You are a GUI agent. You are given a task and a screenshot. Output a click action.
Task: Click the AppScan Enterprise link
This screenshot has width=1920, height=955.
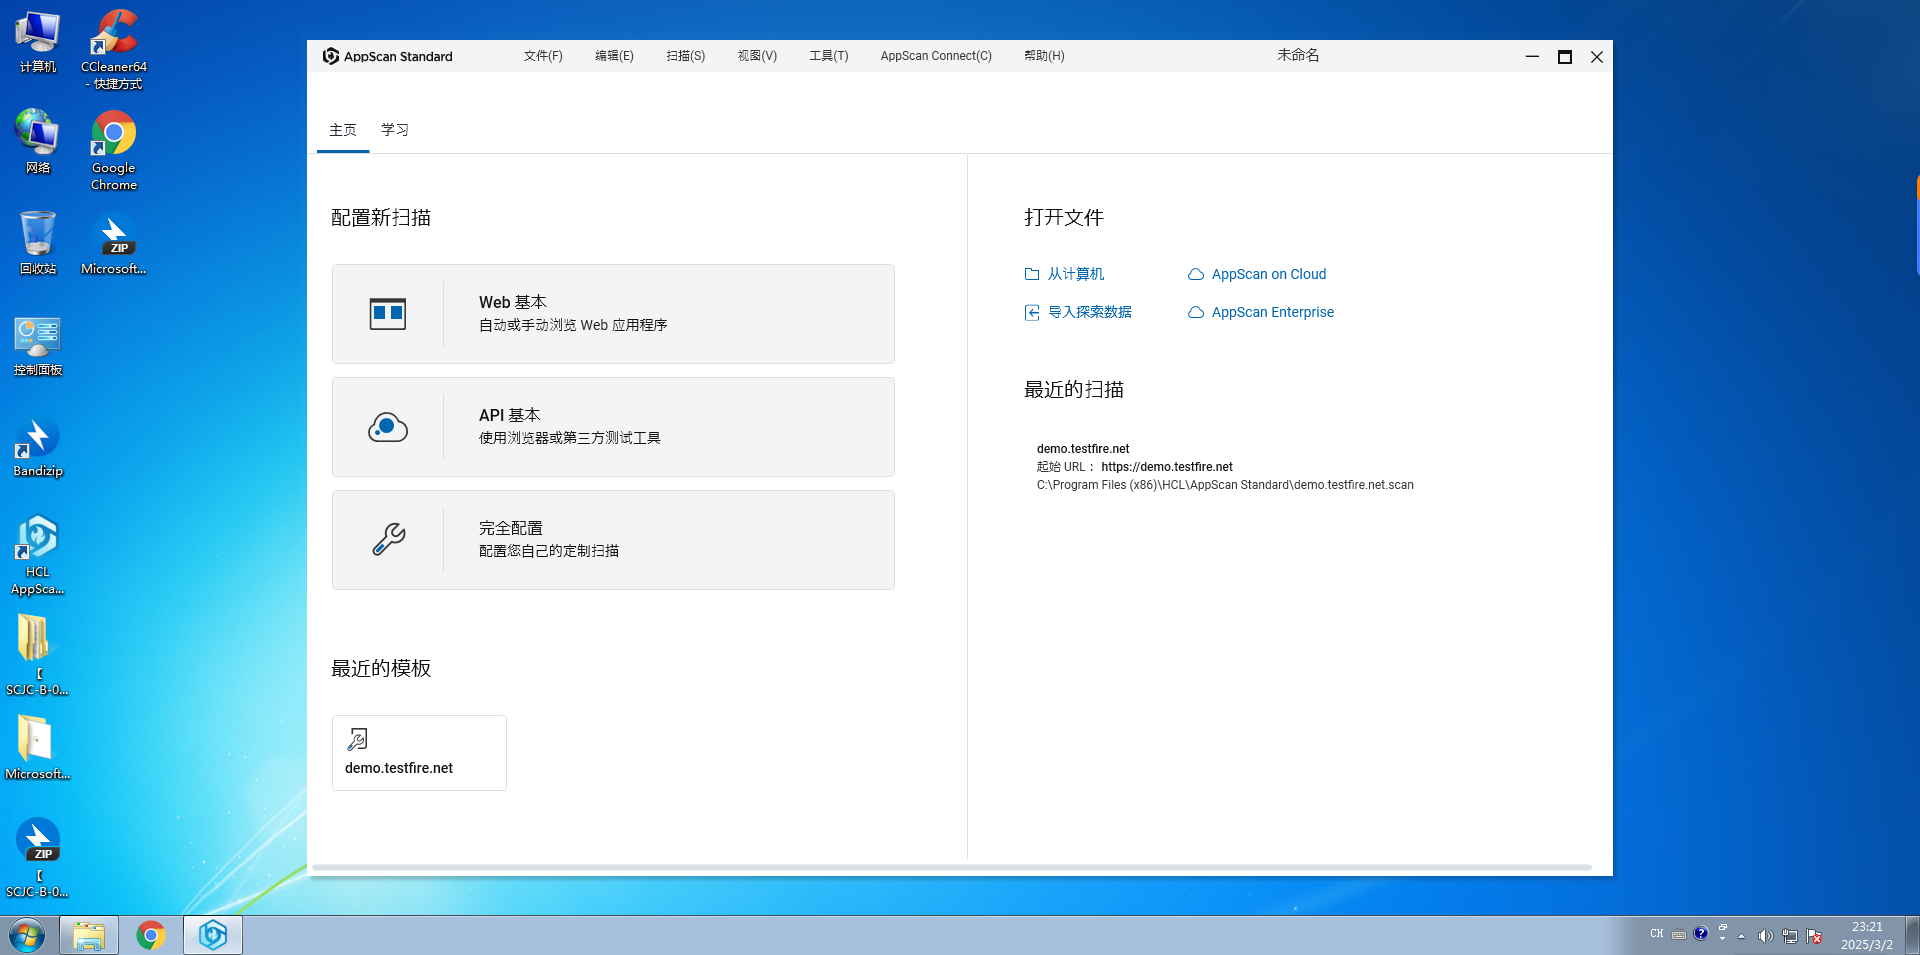tap(1273, 312)
